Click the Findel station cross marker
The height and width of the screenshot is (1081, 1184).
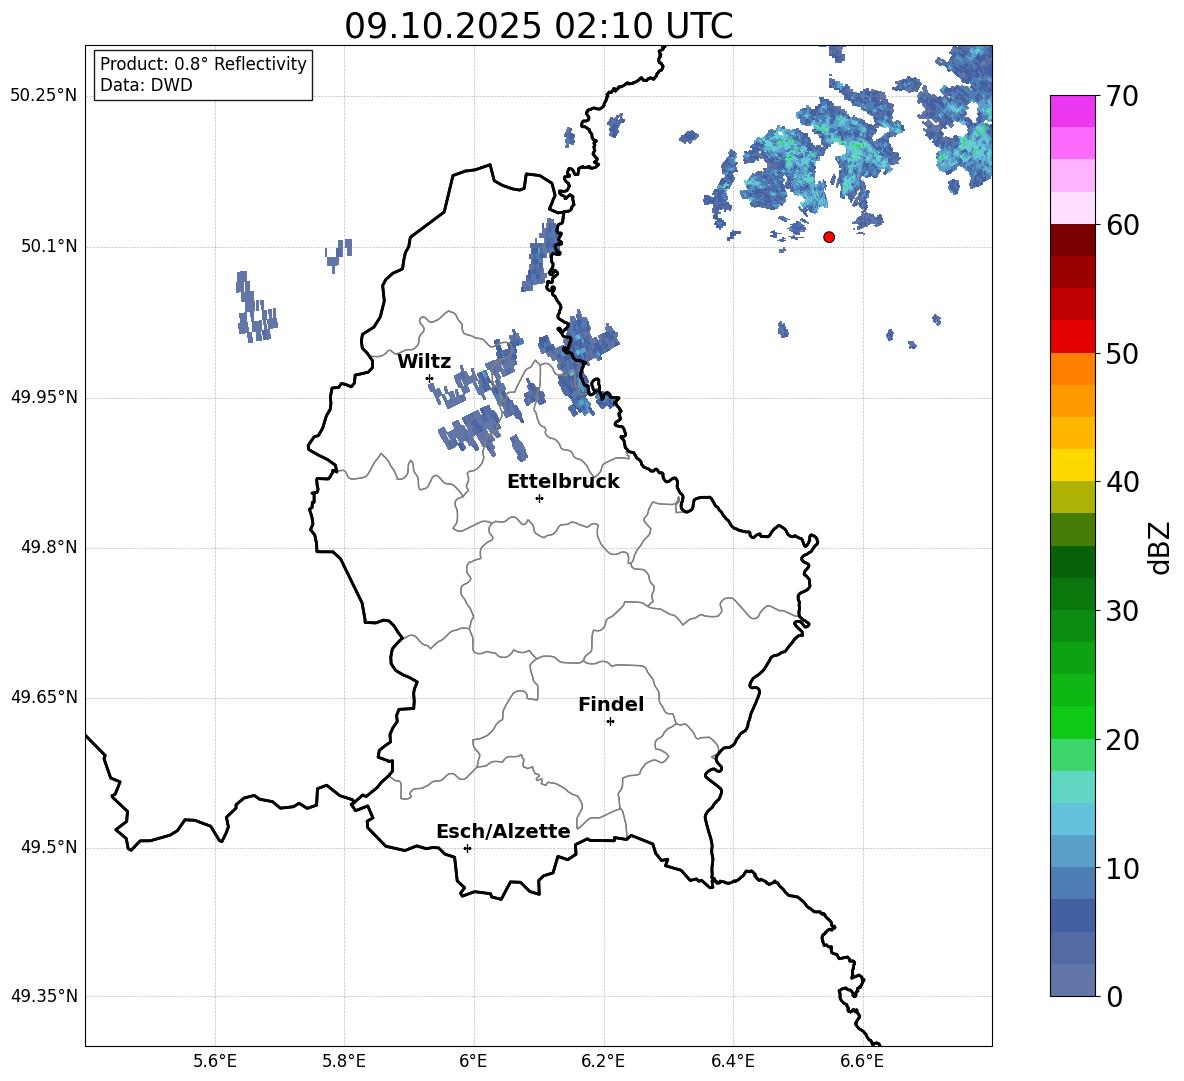(x=610, y=722)
